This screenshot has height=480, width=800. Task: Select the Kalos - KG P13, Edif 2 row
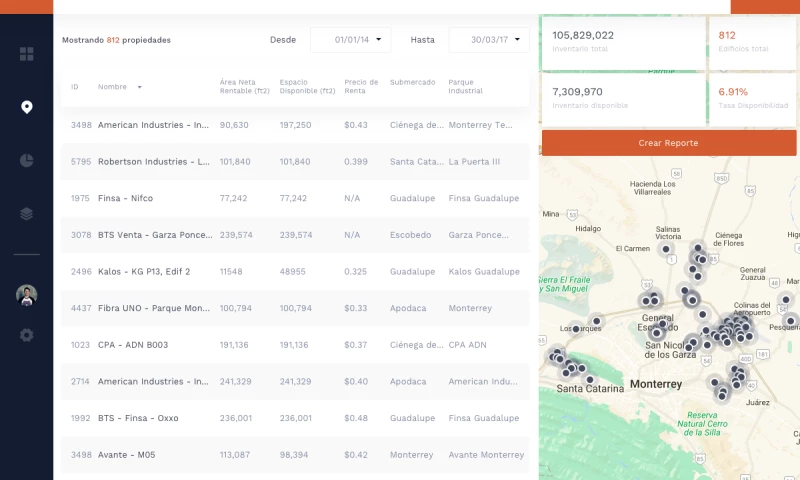click(295, 271)
